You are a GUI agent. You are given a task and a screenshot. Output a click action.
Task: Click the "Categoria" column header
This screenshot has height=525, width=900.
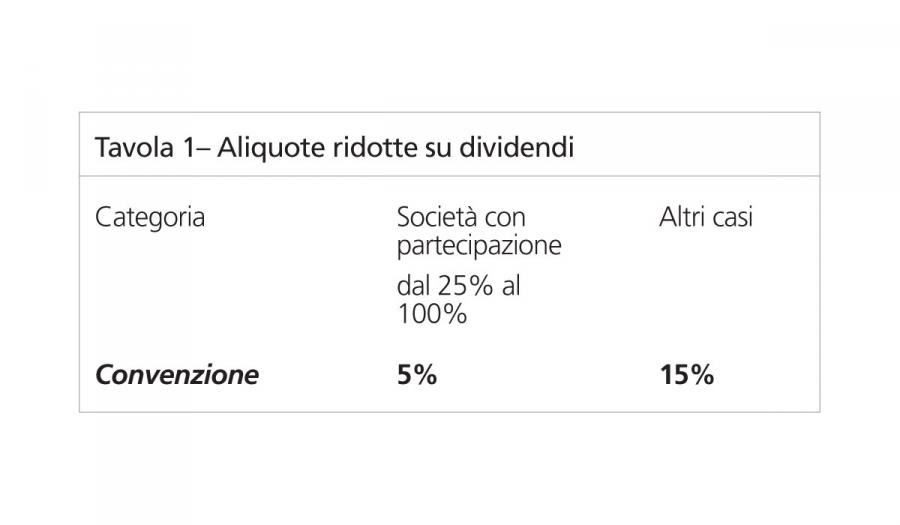coord(150,217)
